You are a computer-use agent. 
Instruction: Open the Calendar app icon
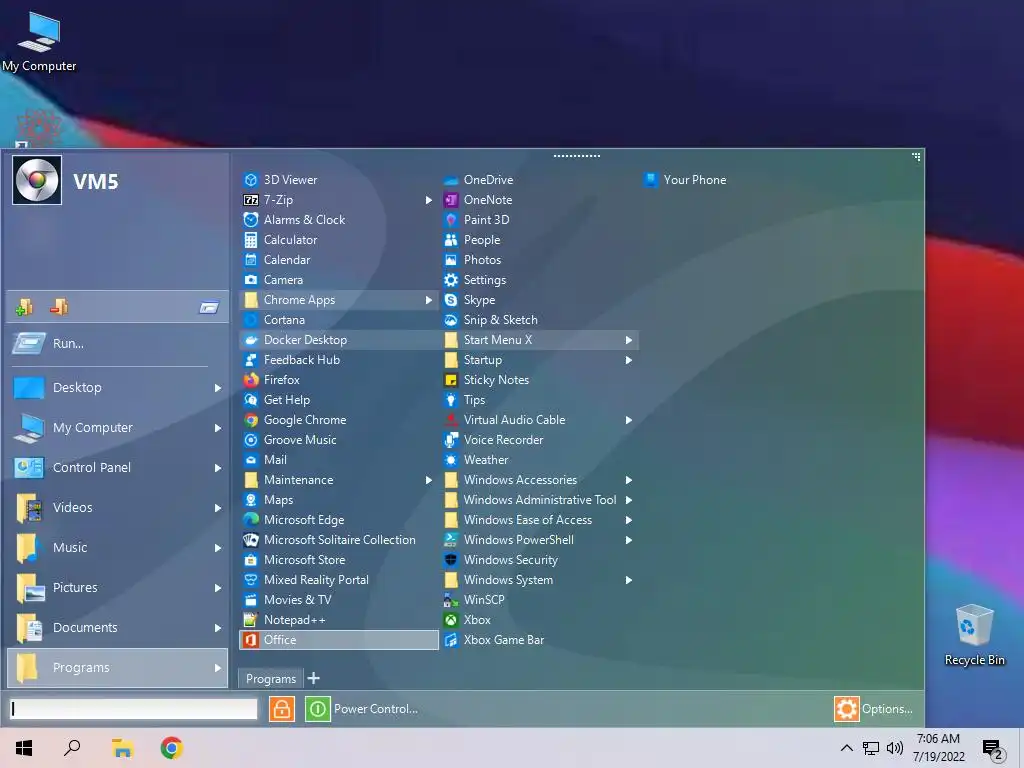[x=251, y=260]
